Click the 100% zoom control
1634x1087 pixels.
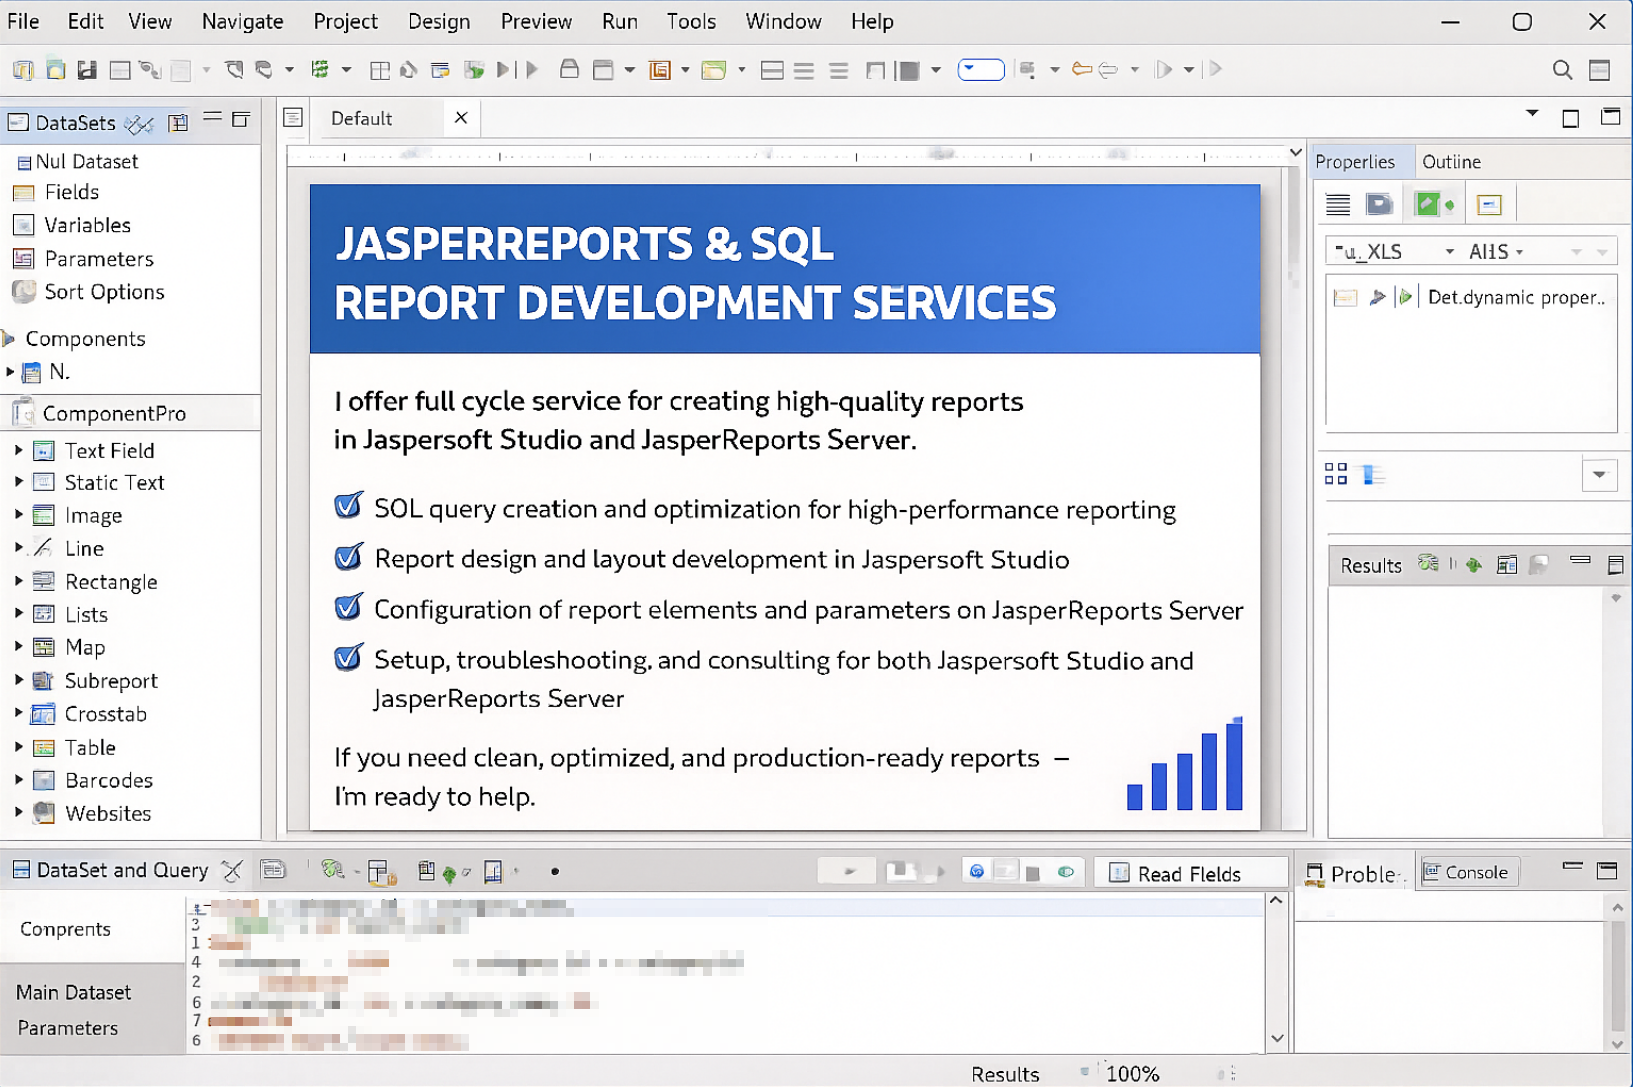[1131, 1073]
